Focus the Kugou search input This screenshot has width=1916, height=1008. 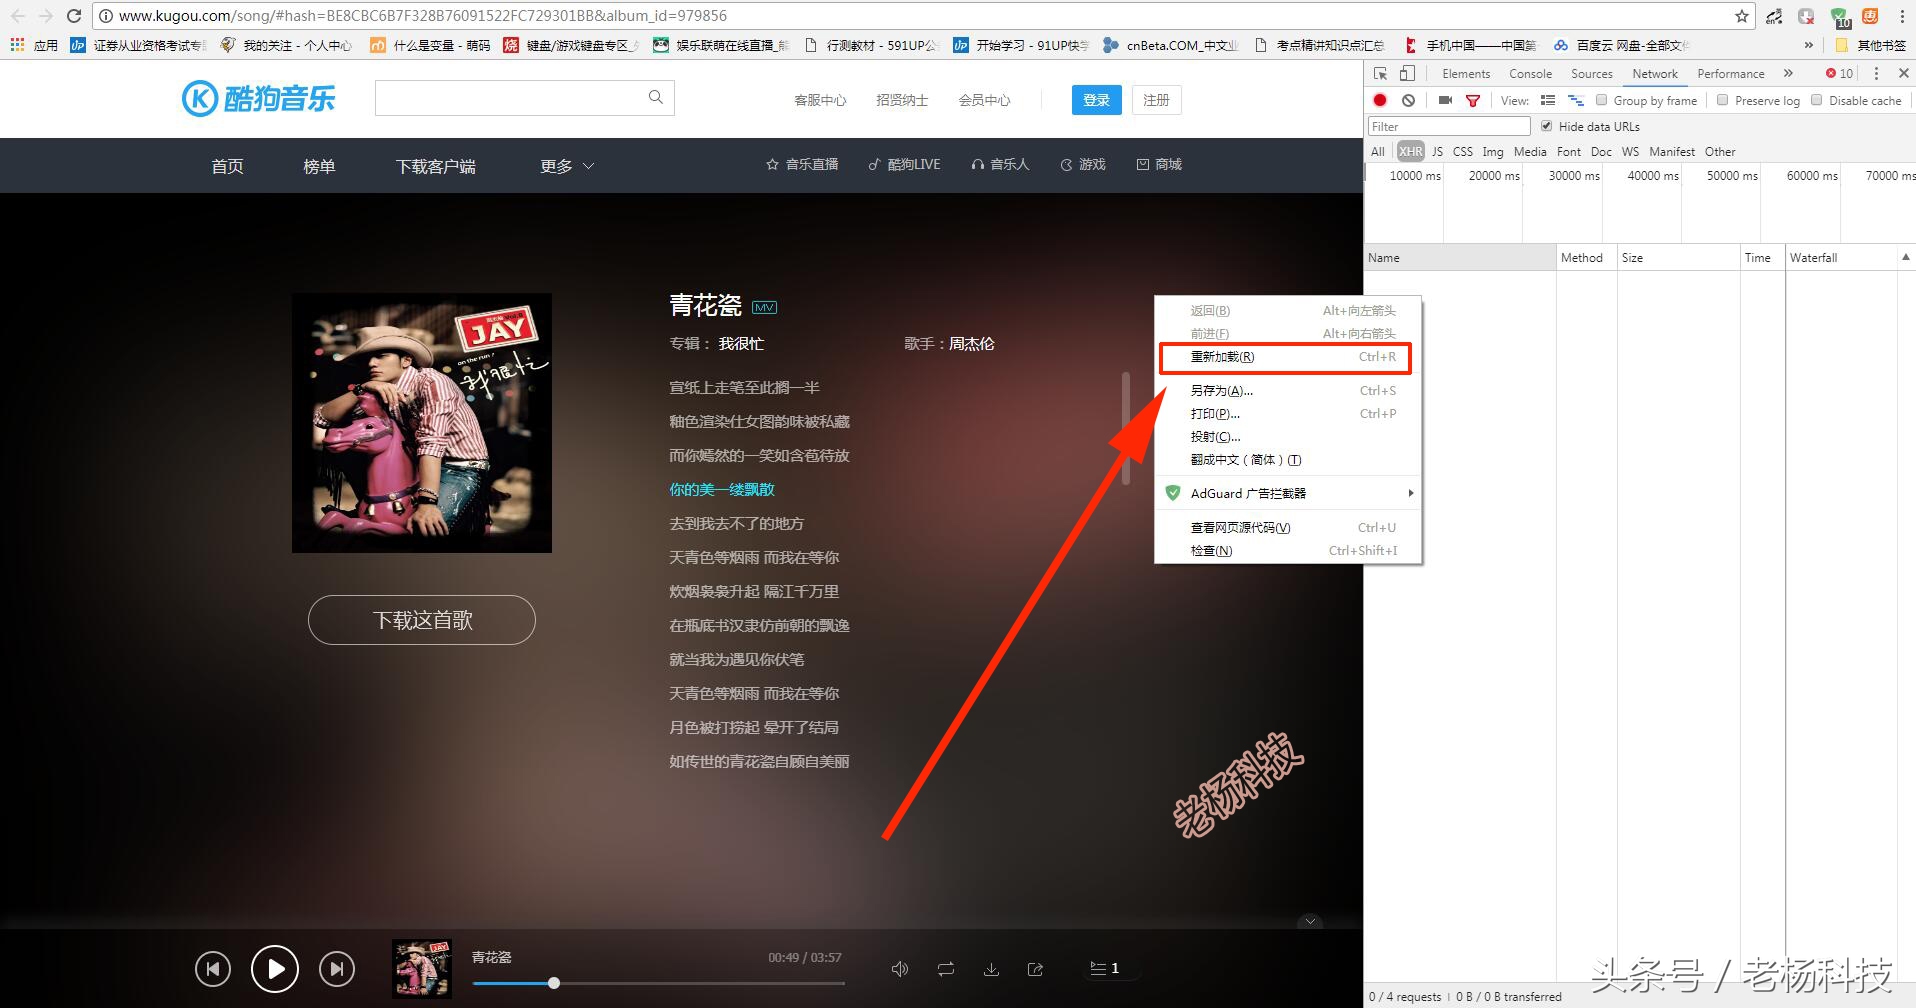click(511, 98)
